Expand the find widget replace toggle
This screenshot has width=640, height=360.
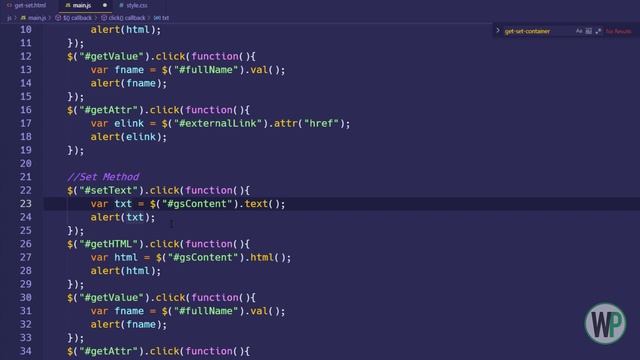pyautogui.click(x=498, y=31)
